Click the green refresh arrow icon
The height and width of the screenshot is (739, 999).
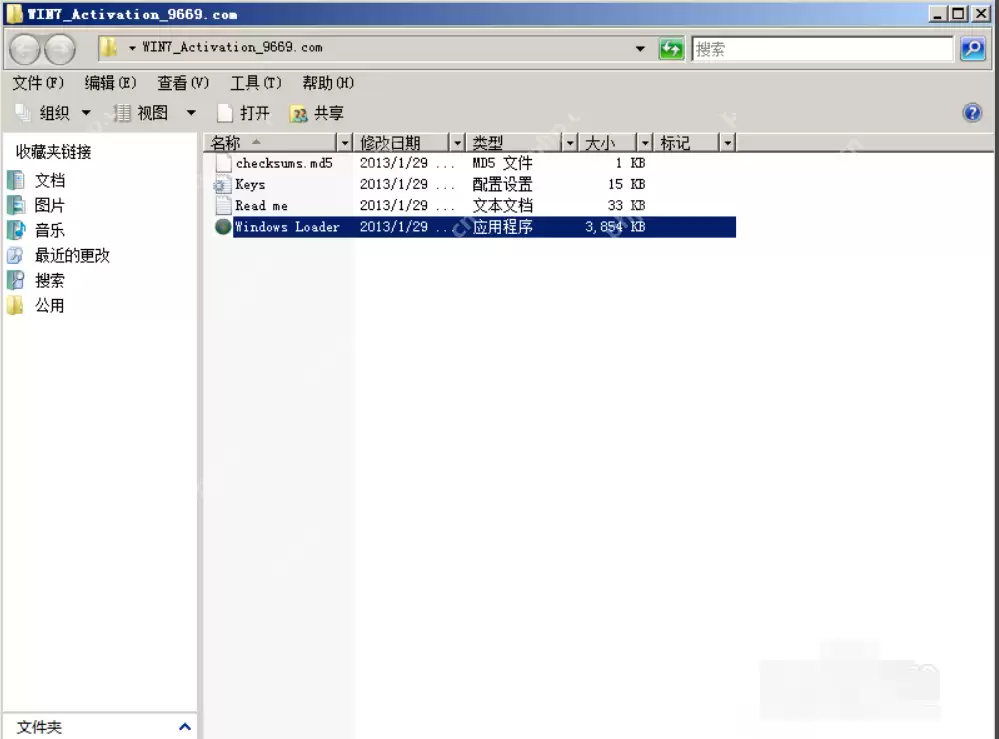[669, 48]
